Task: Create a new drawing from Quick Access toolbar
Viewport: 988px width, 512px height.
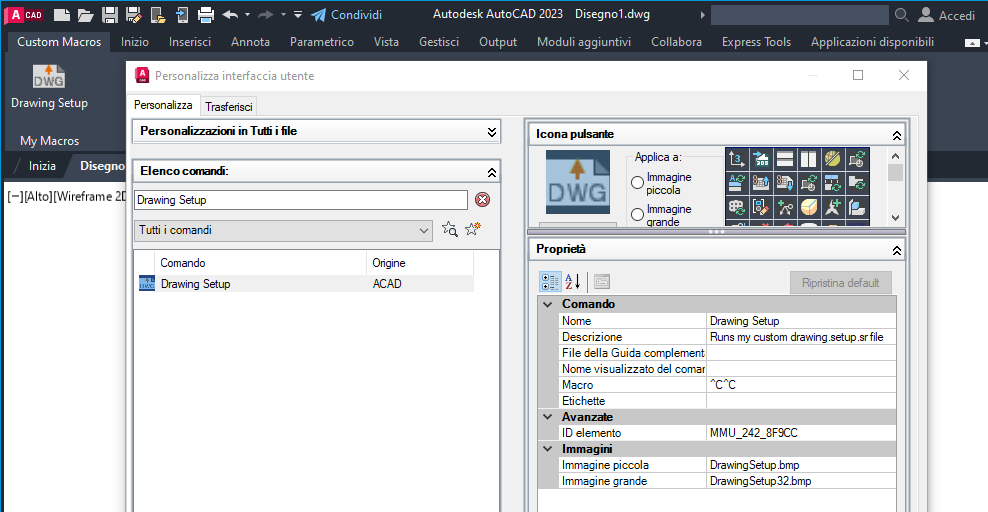Action: point(62,14)
